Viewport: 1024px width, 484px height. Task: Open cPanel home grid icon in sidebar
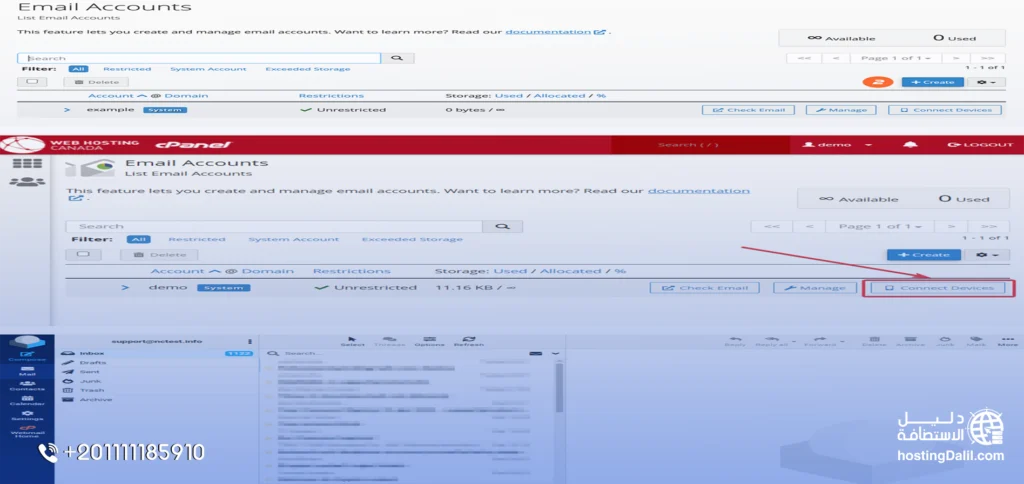pos(27,163)
